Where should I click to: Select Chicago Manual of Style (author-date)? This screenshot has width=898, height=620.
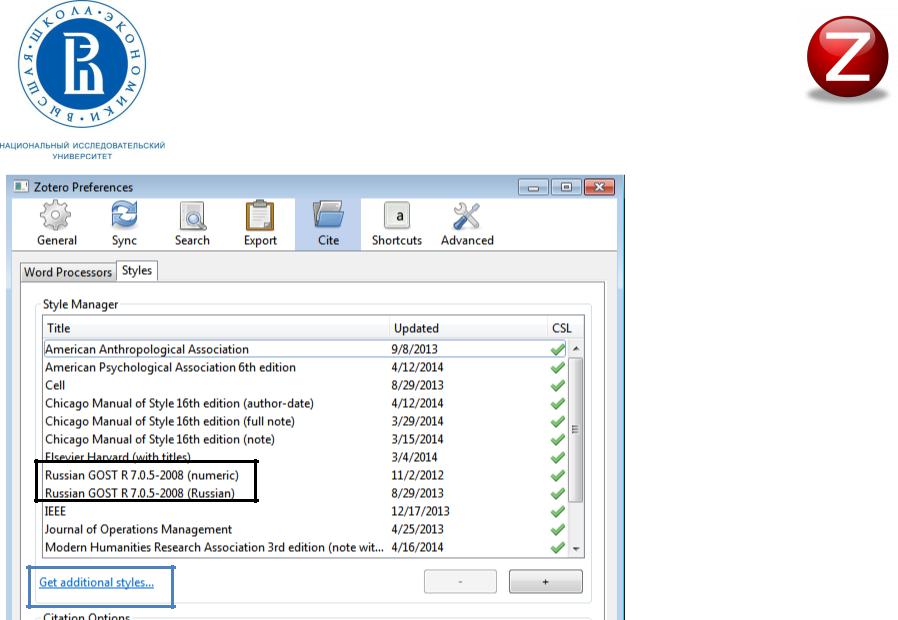coord(305,404)
